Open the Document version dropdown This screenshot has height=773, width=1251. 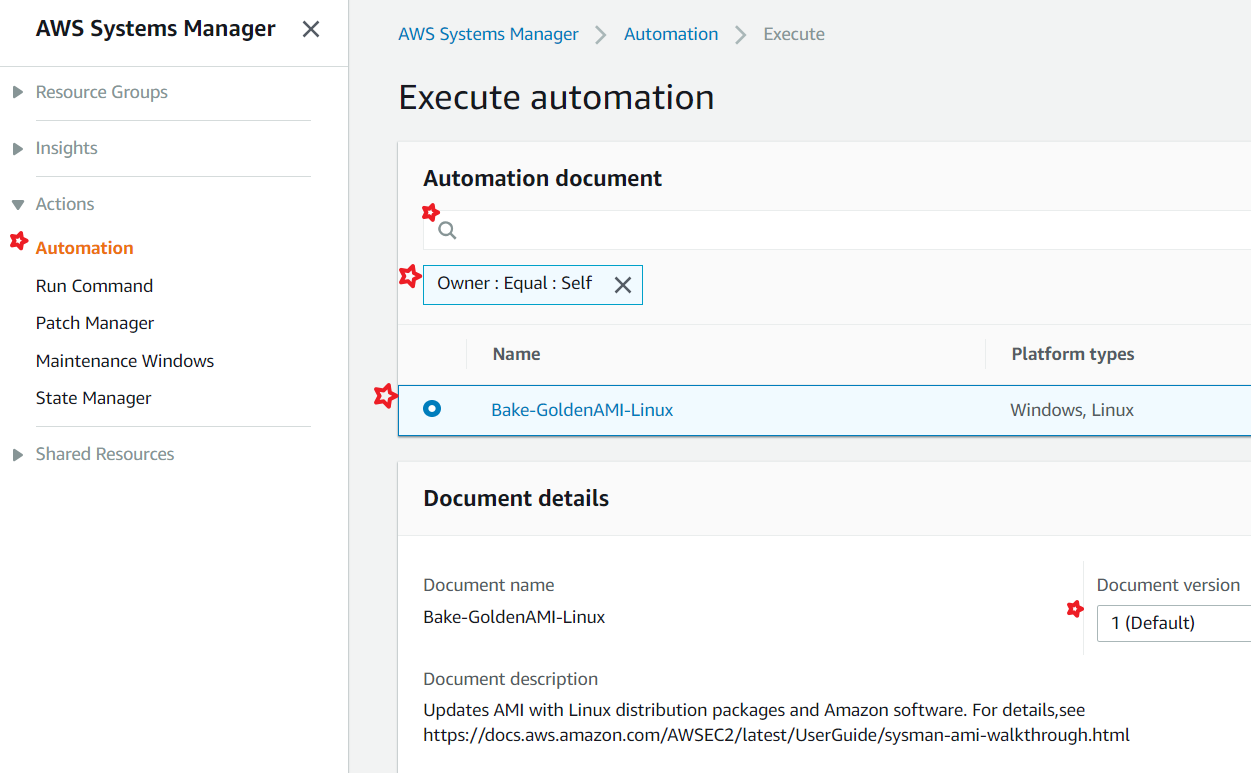click(1174, 623)
